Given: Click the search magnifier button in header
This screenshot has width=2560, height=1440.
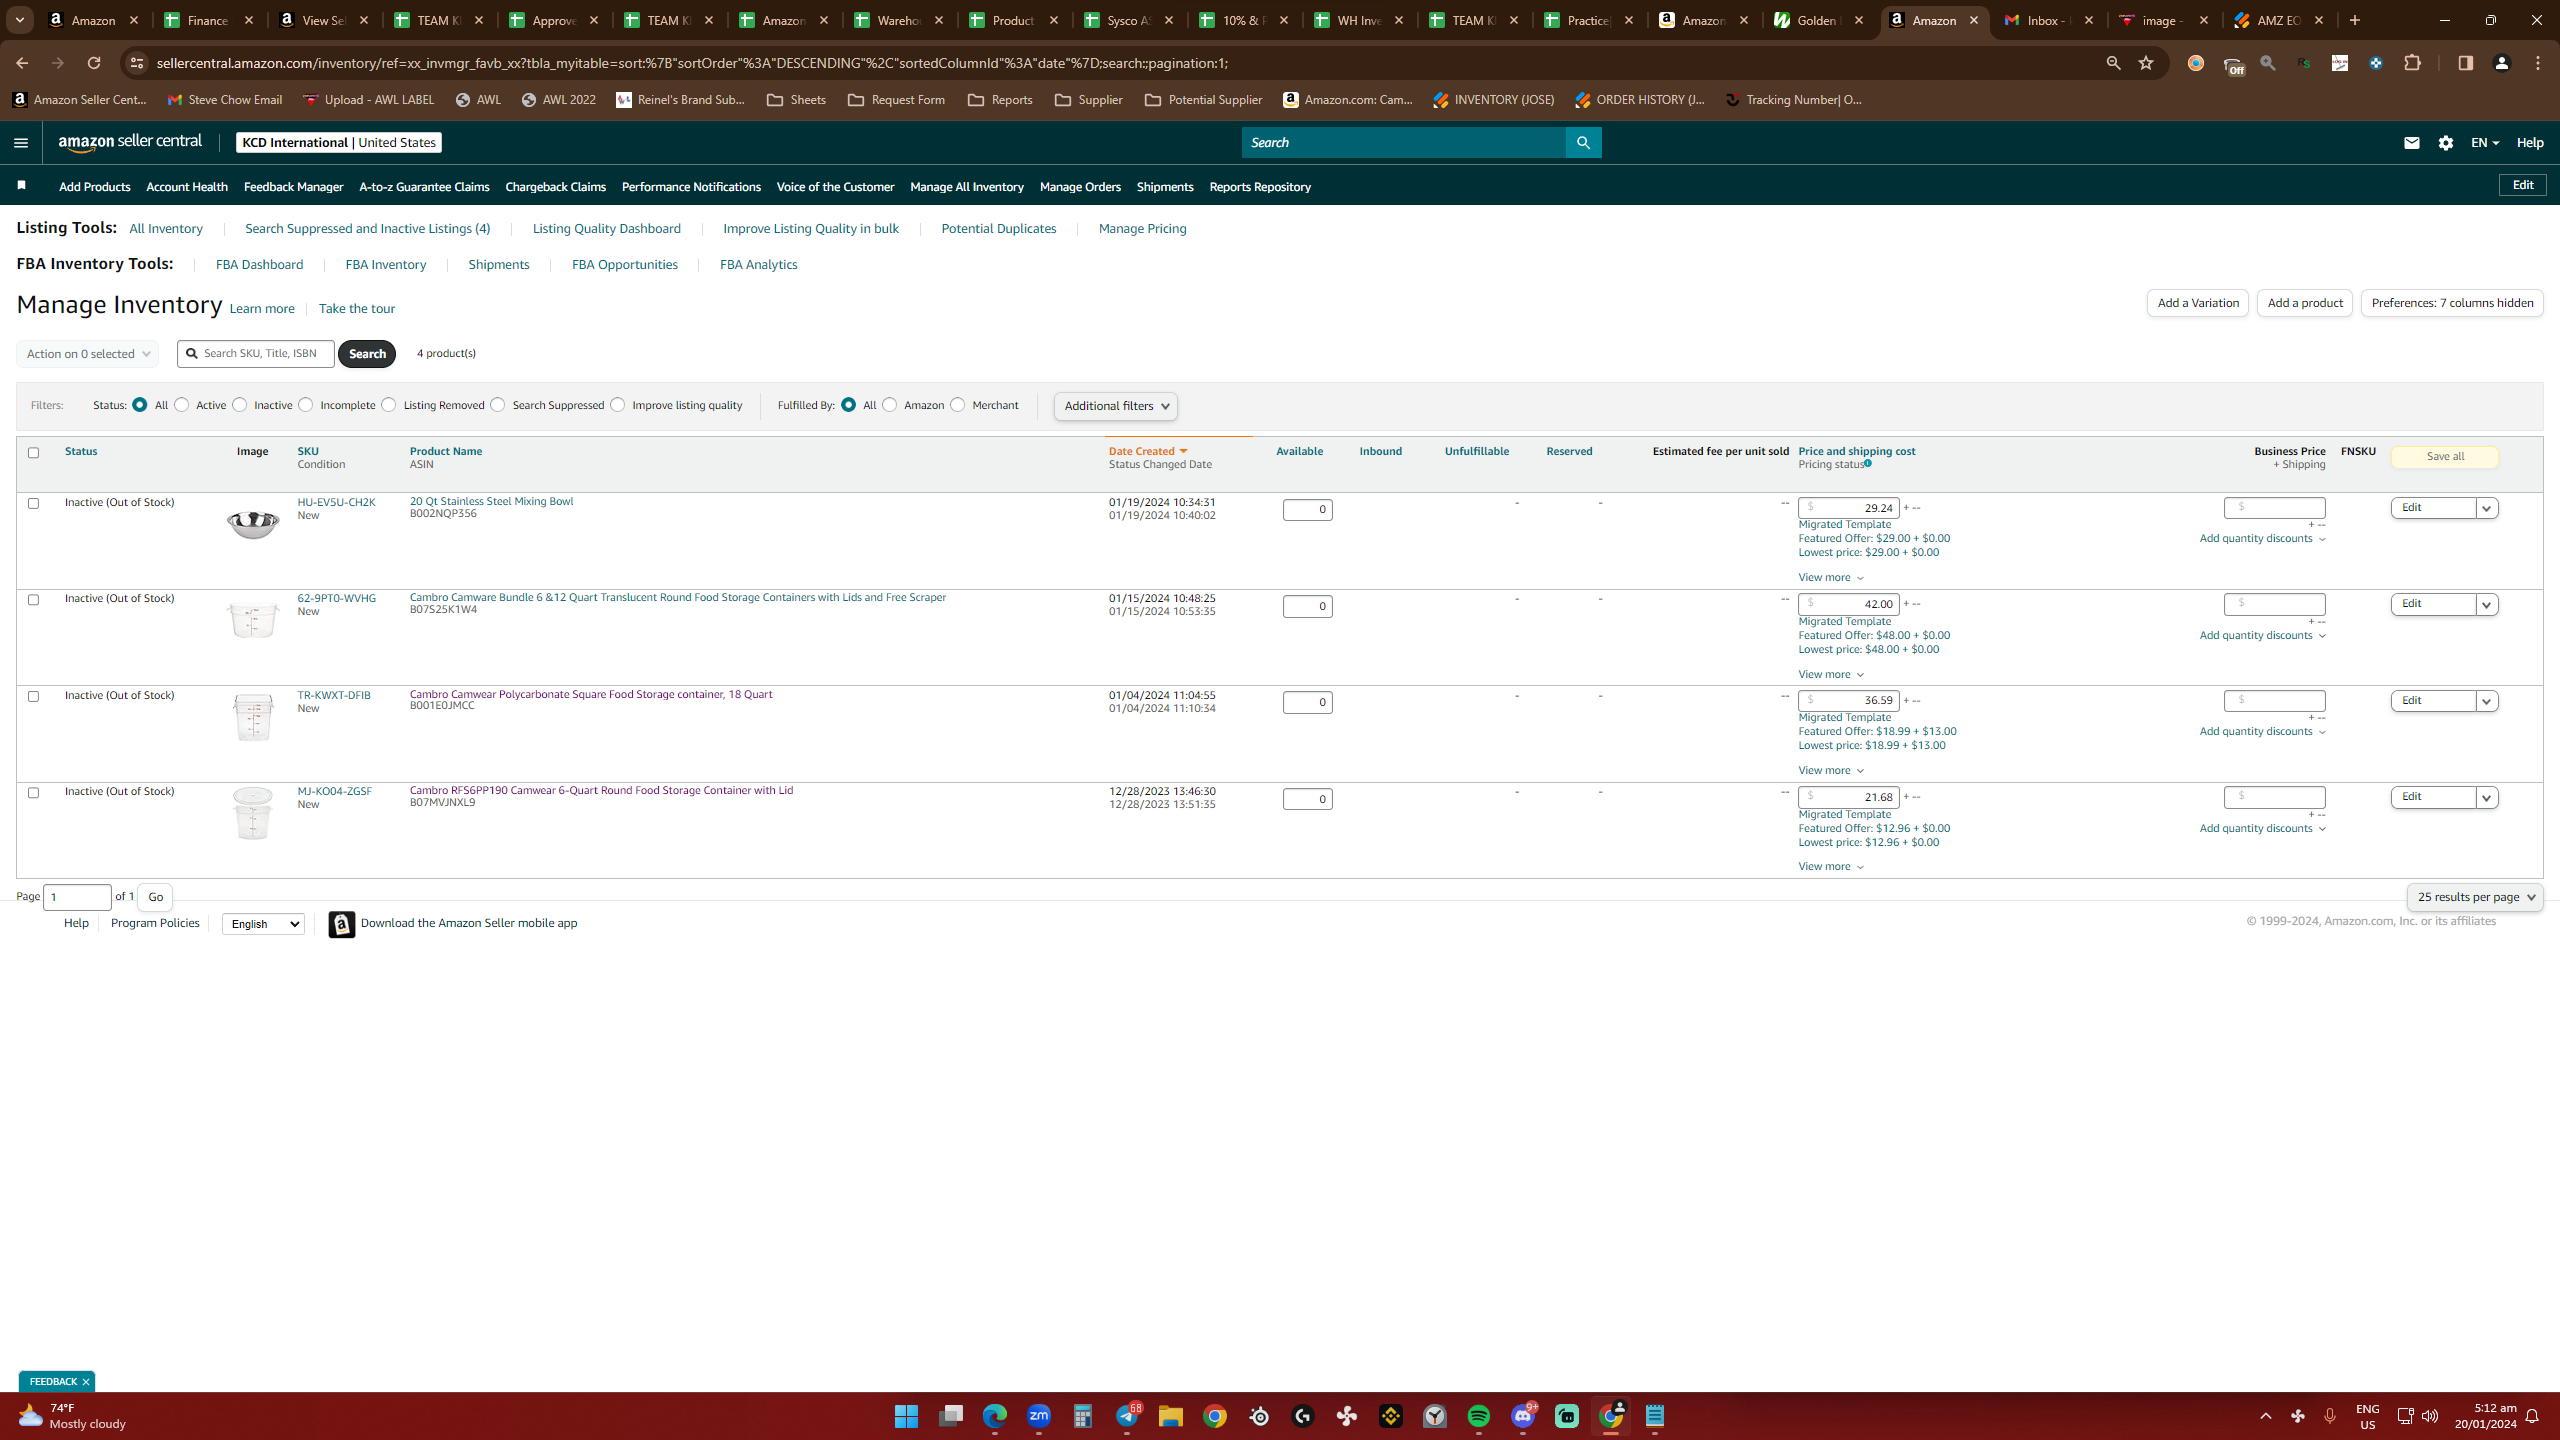Looking at the screenshot, I should coord(1583,143).
